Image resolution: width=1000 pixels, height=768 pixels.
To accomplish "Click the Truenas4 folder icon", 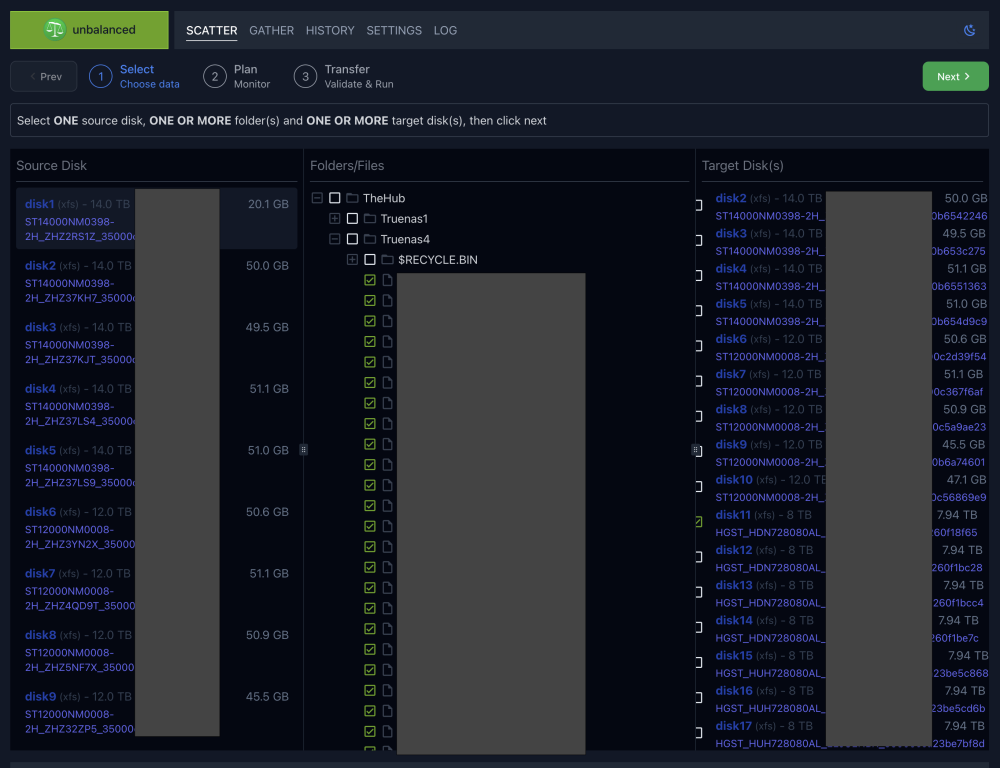I will click(370, 239).
